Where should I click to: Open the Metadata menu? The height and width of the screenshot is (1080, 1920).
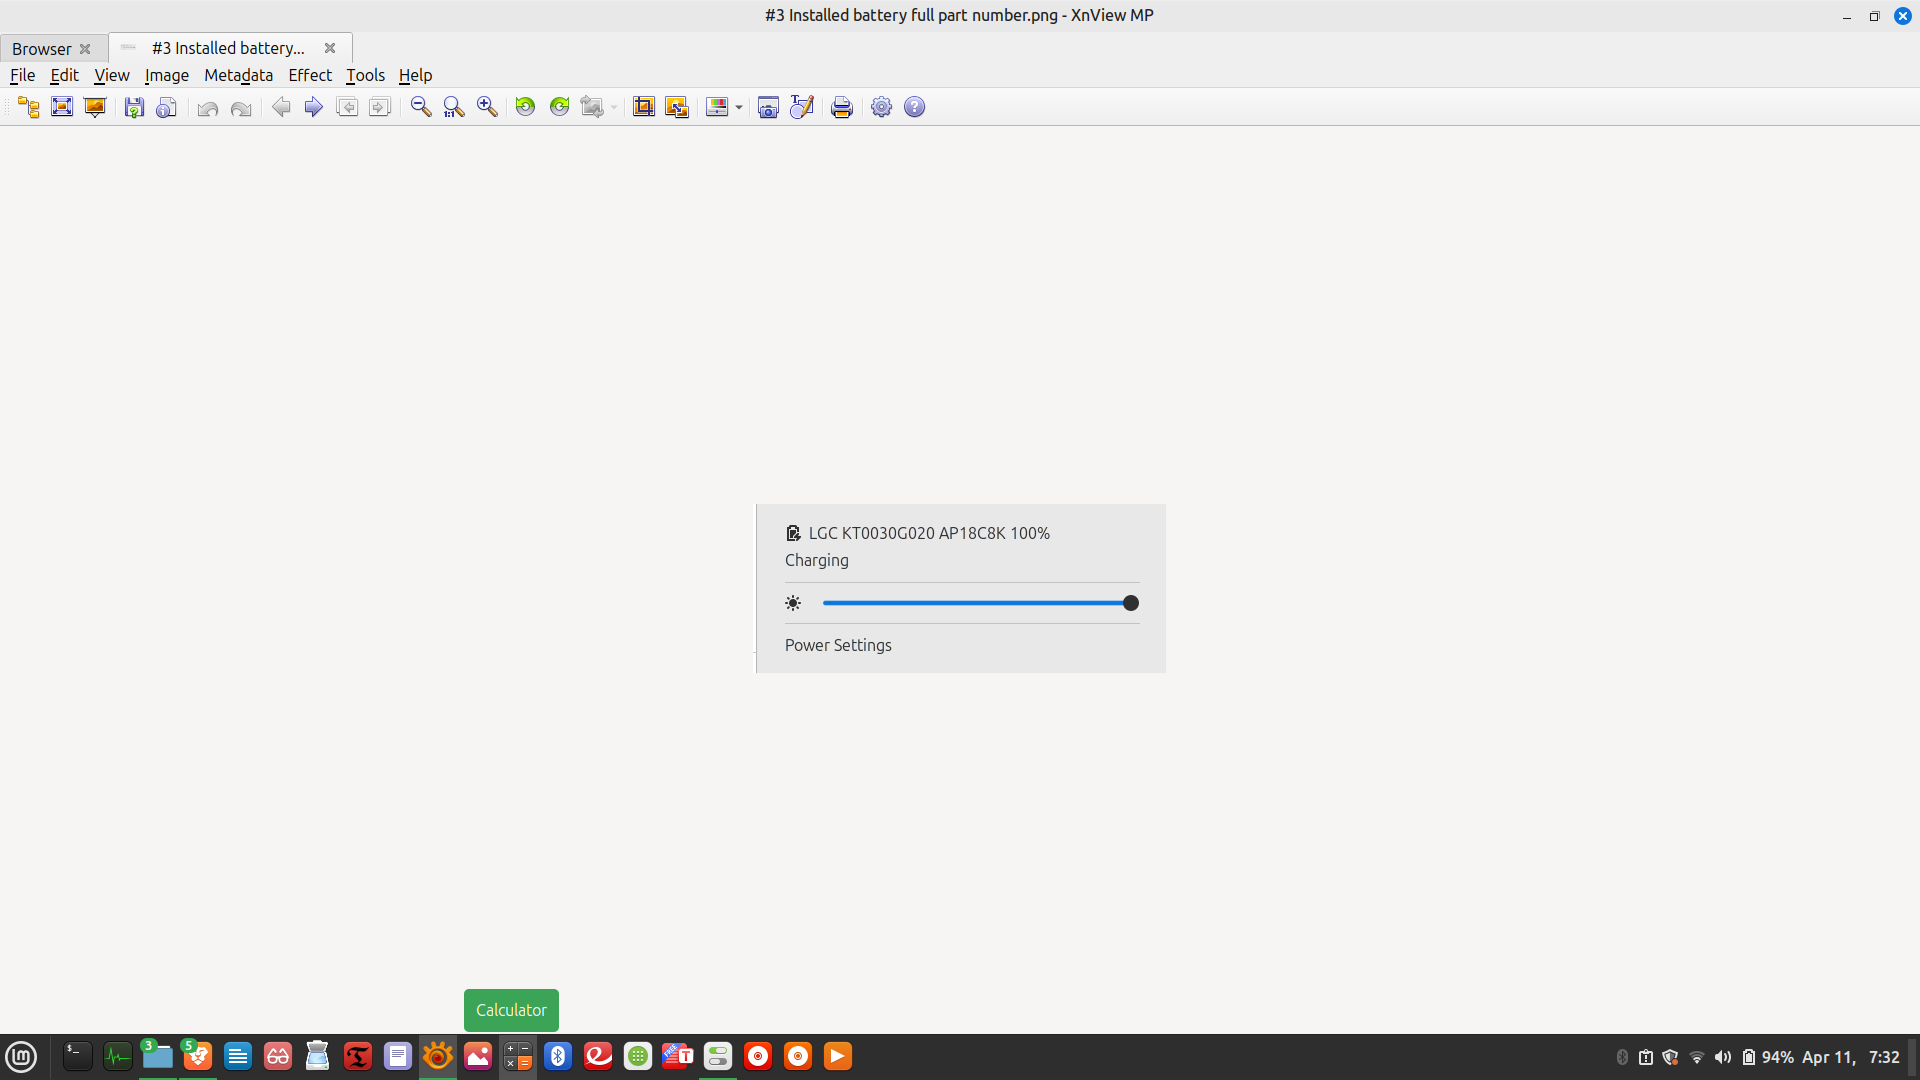click(x=238, y=75)
